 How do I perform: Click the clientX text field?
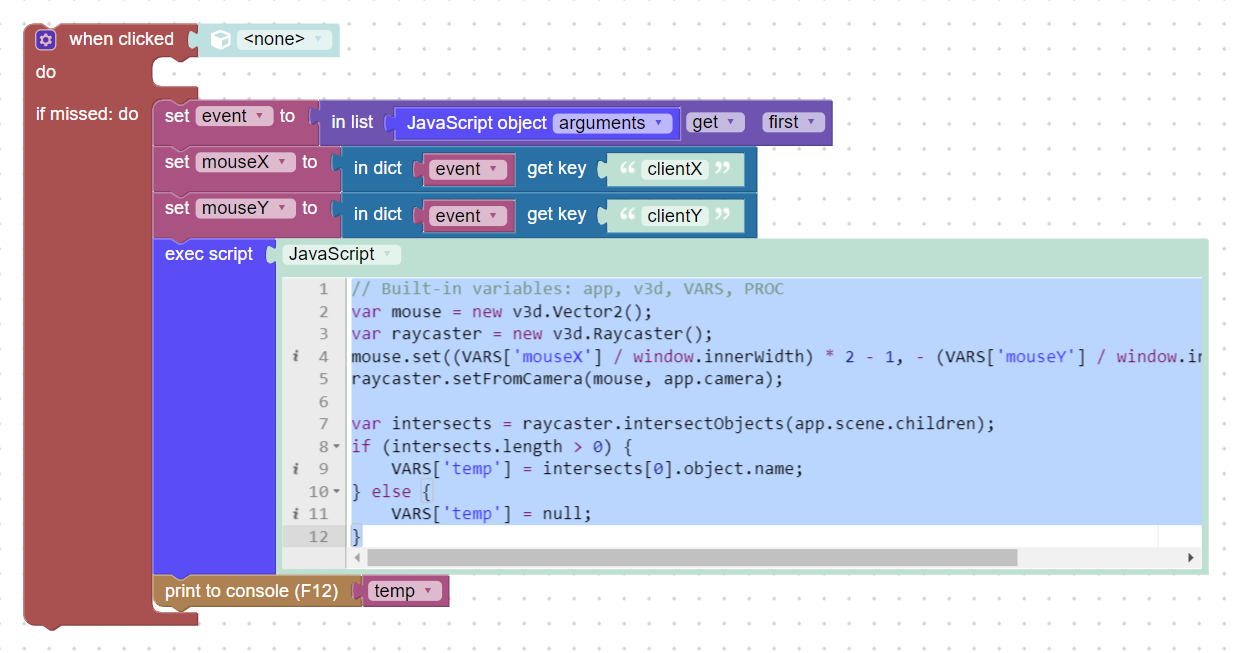(674, 169)
